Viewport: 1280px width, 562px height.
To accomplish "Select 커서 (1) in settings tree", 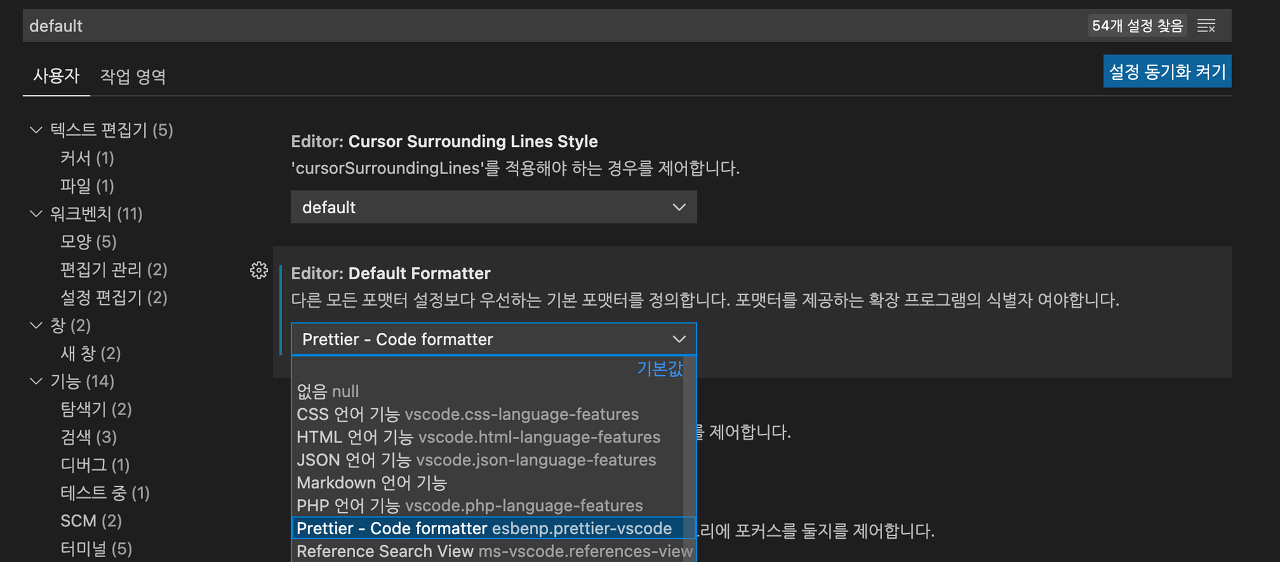I will click(x=87, y=158).
